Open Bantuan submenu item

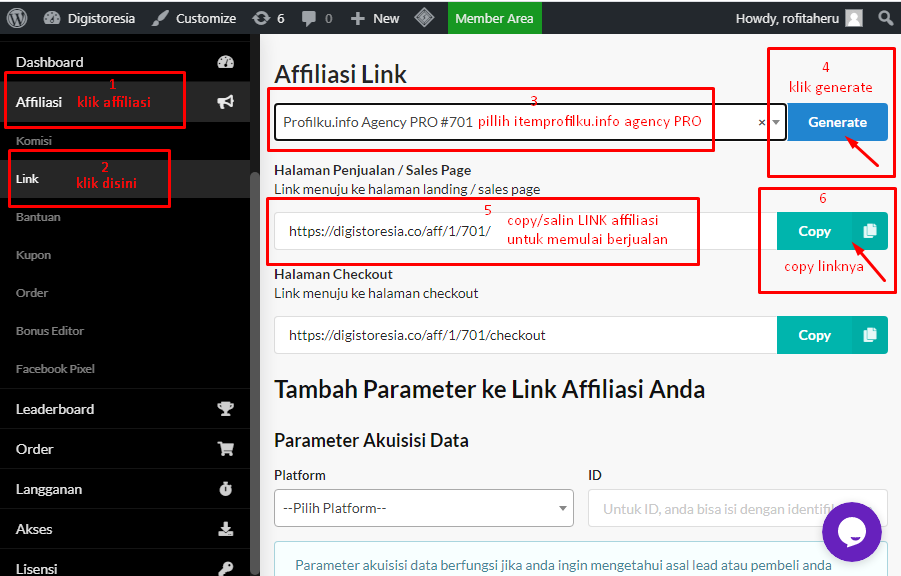click(38, 217)
